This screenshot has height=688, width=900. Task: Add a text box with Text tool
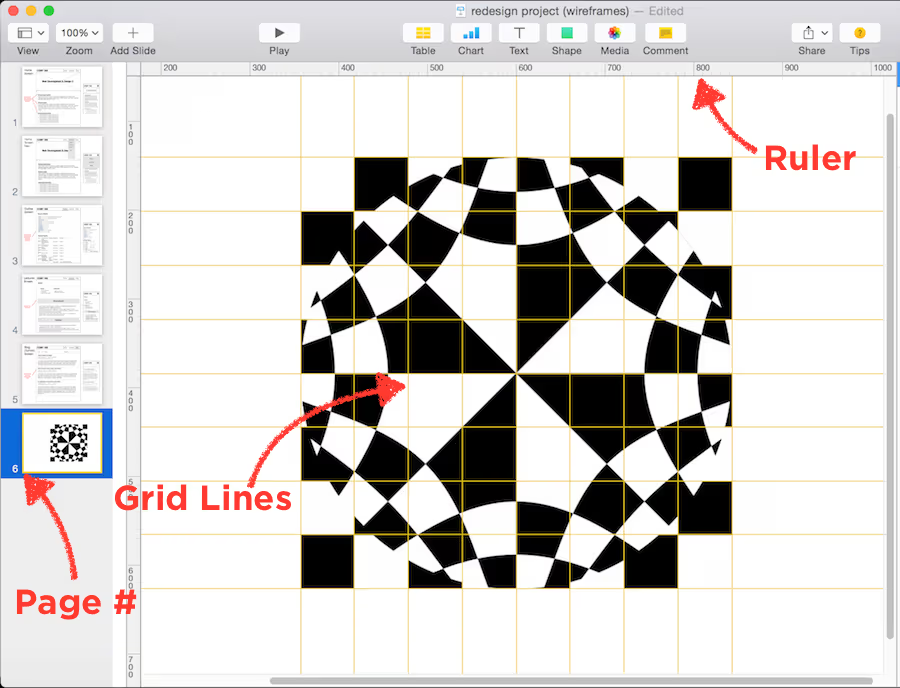[x=519, y=33]
